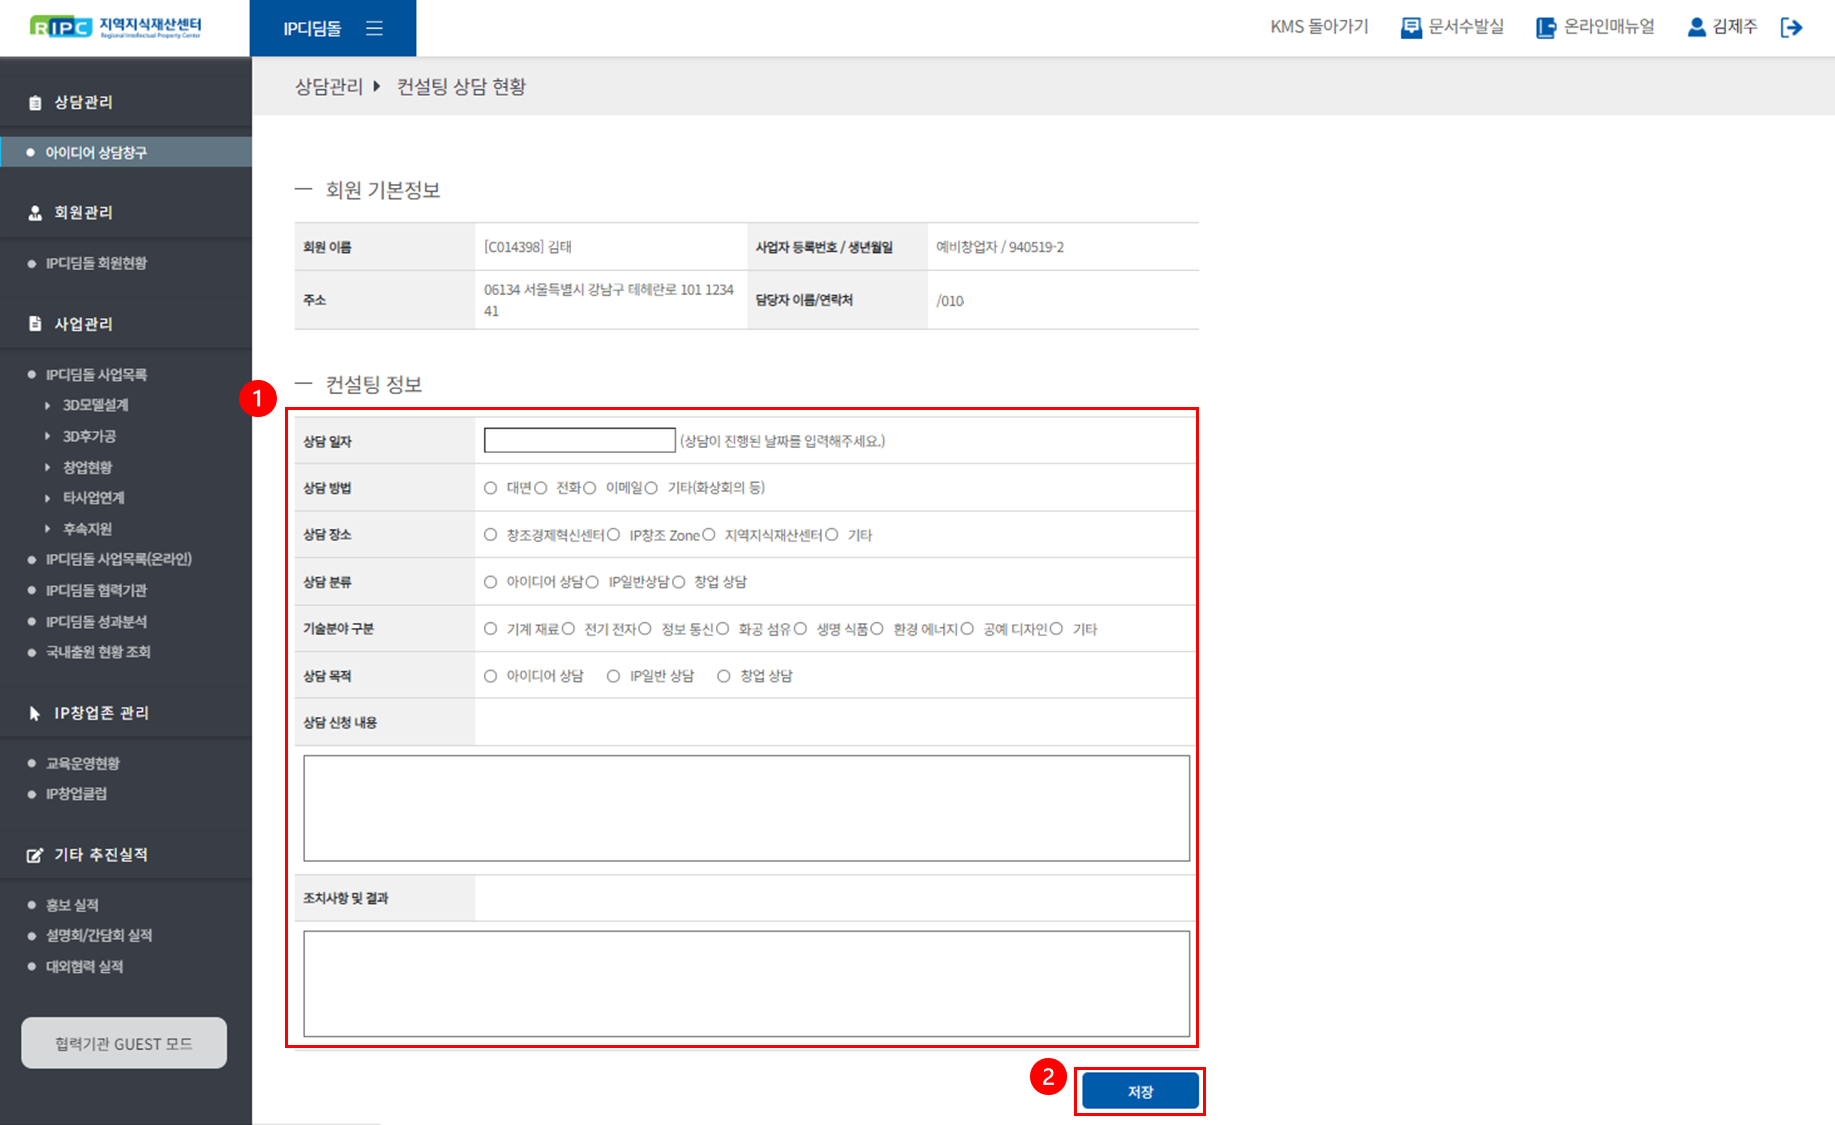Click the 상담관리 clipboard icon in sidebar

tap(35, 103)
